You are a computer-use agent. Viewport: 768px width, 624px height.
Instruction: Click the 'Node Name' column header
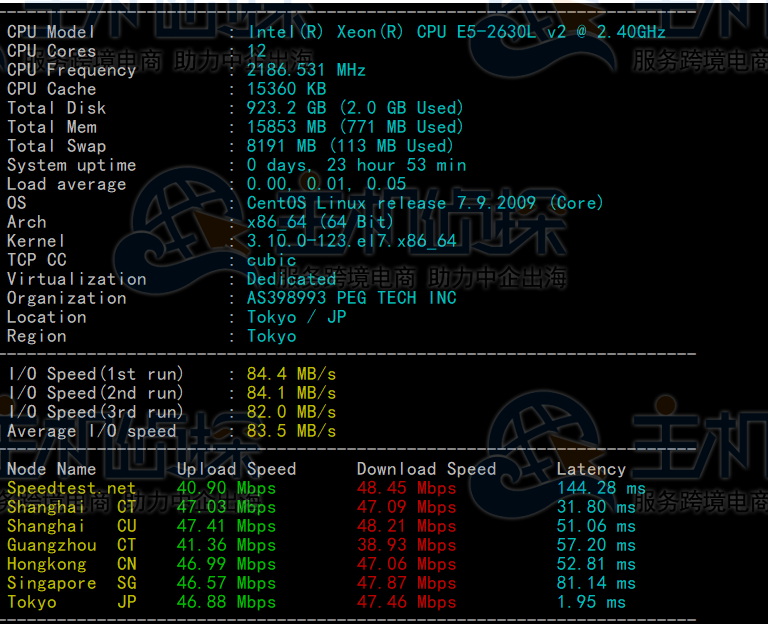51,470
